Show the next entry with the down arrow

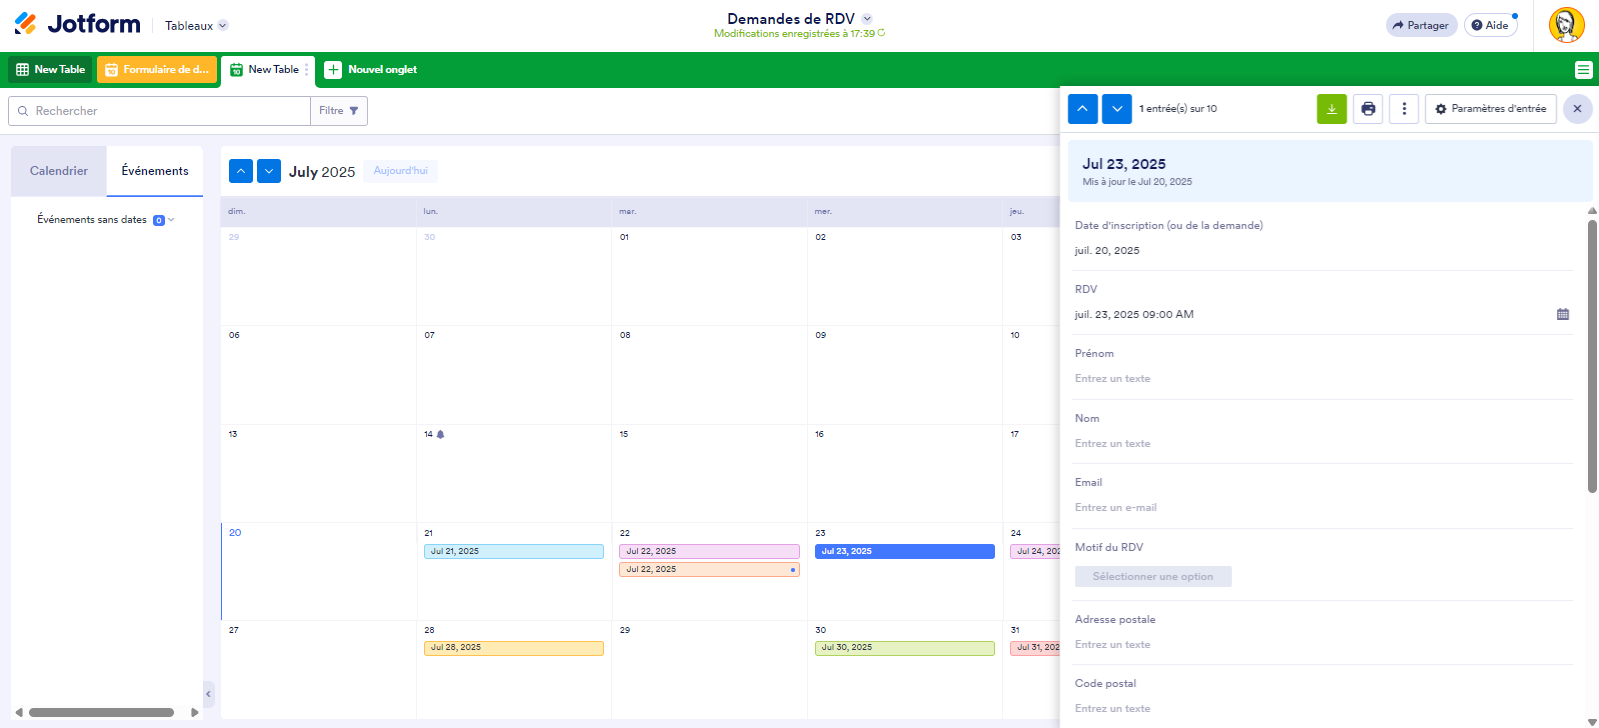pos(1117,109)
